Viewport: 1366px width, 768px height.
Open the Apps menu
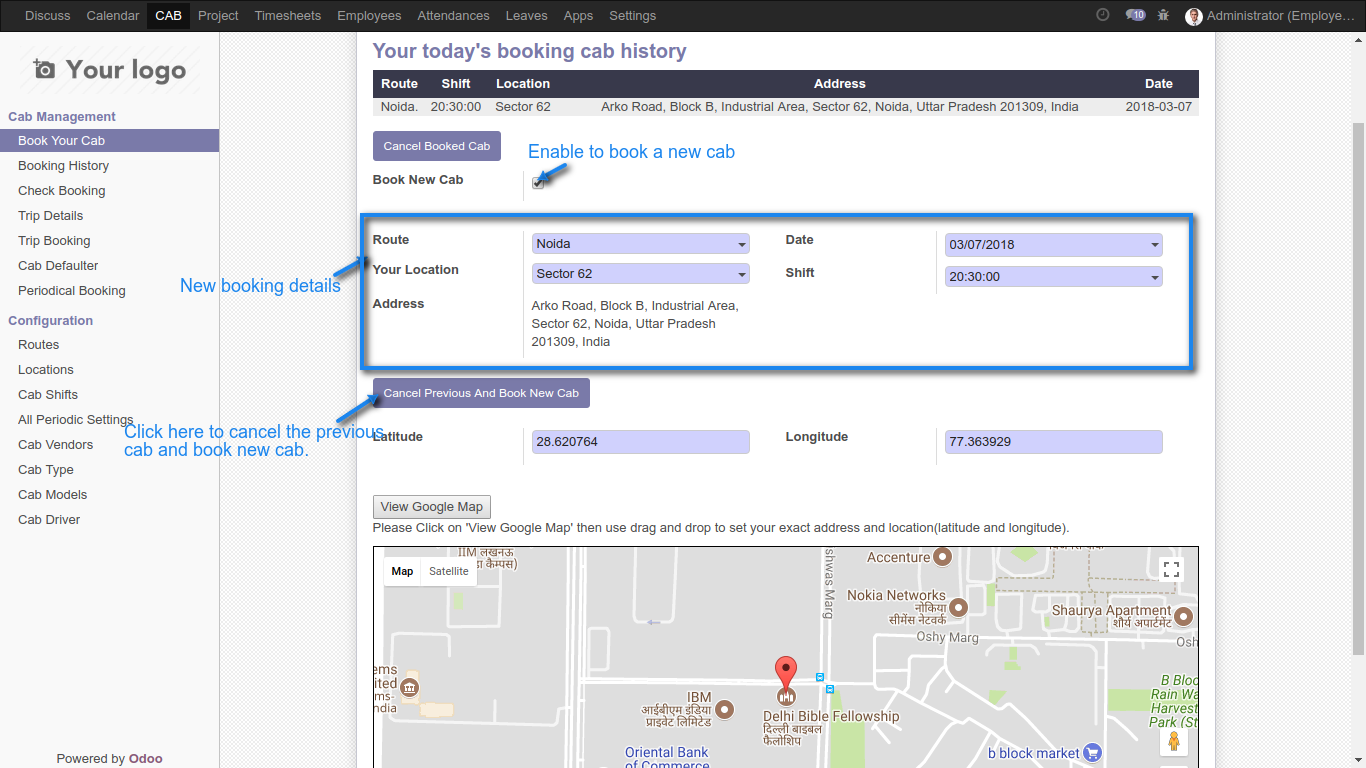coord(578,16)
